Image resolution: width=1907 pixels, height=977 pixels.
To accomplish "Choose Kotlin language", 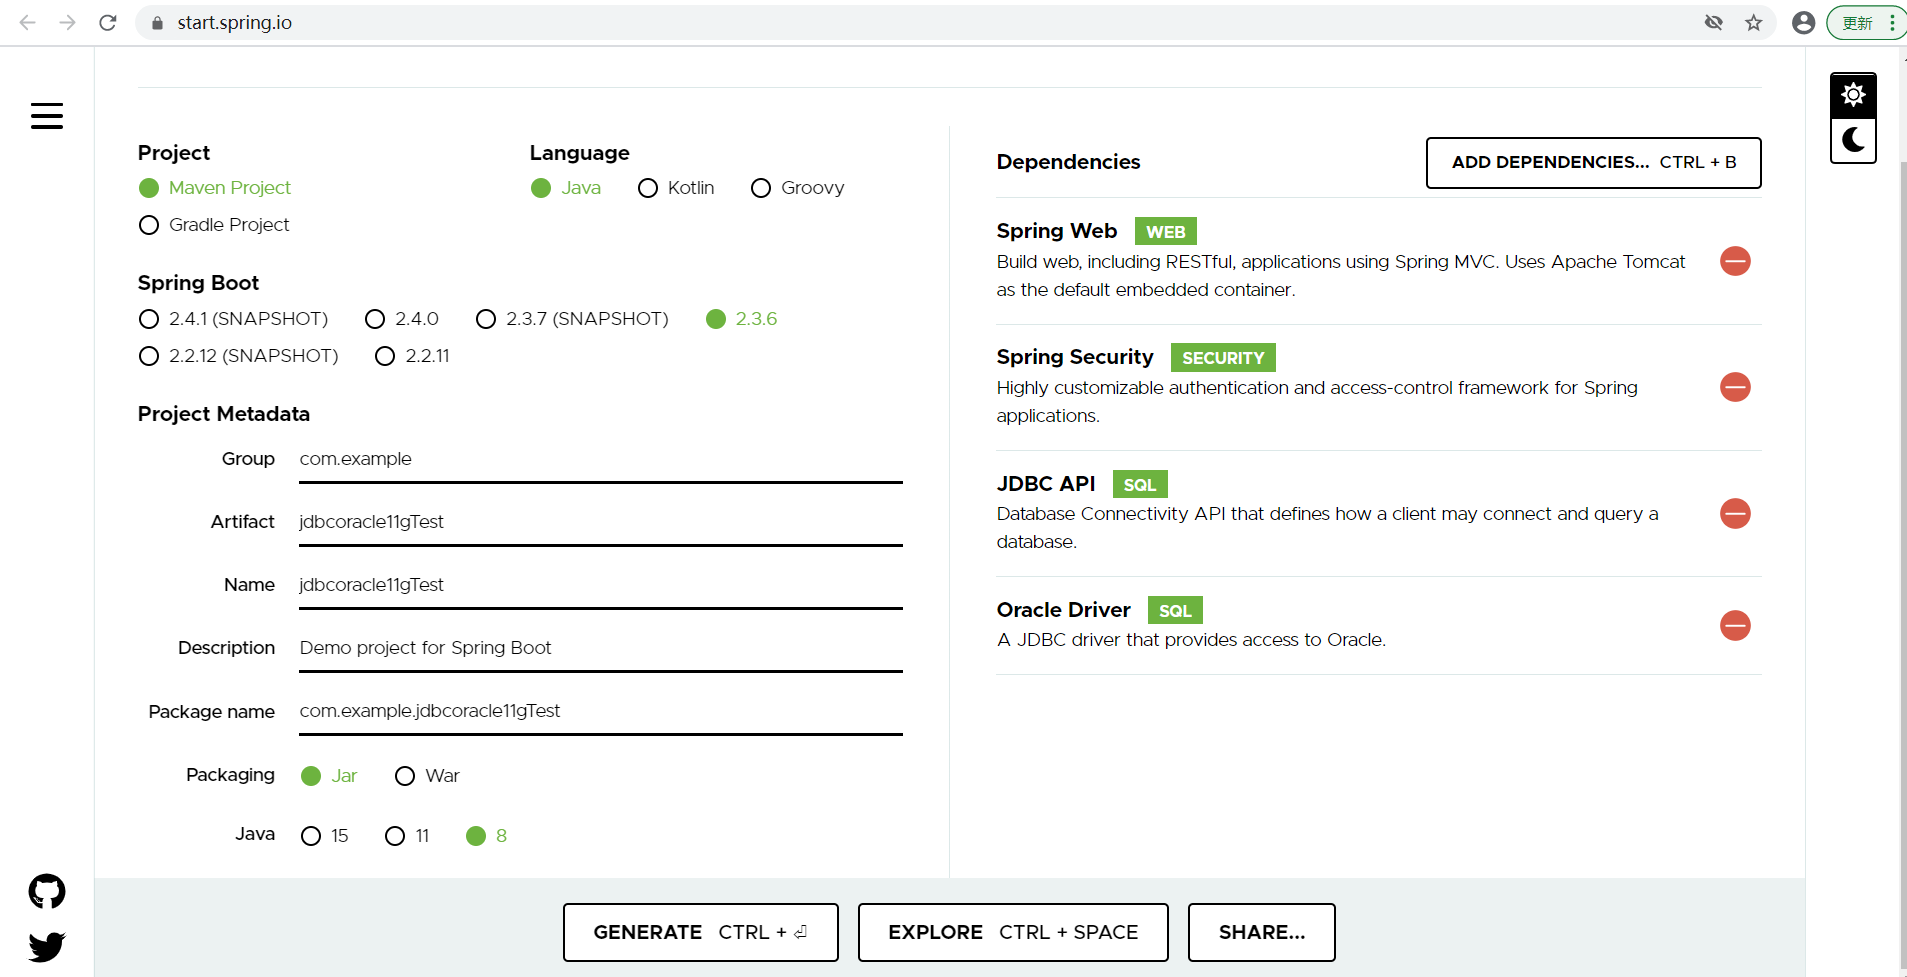I will point(676,188).
